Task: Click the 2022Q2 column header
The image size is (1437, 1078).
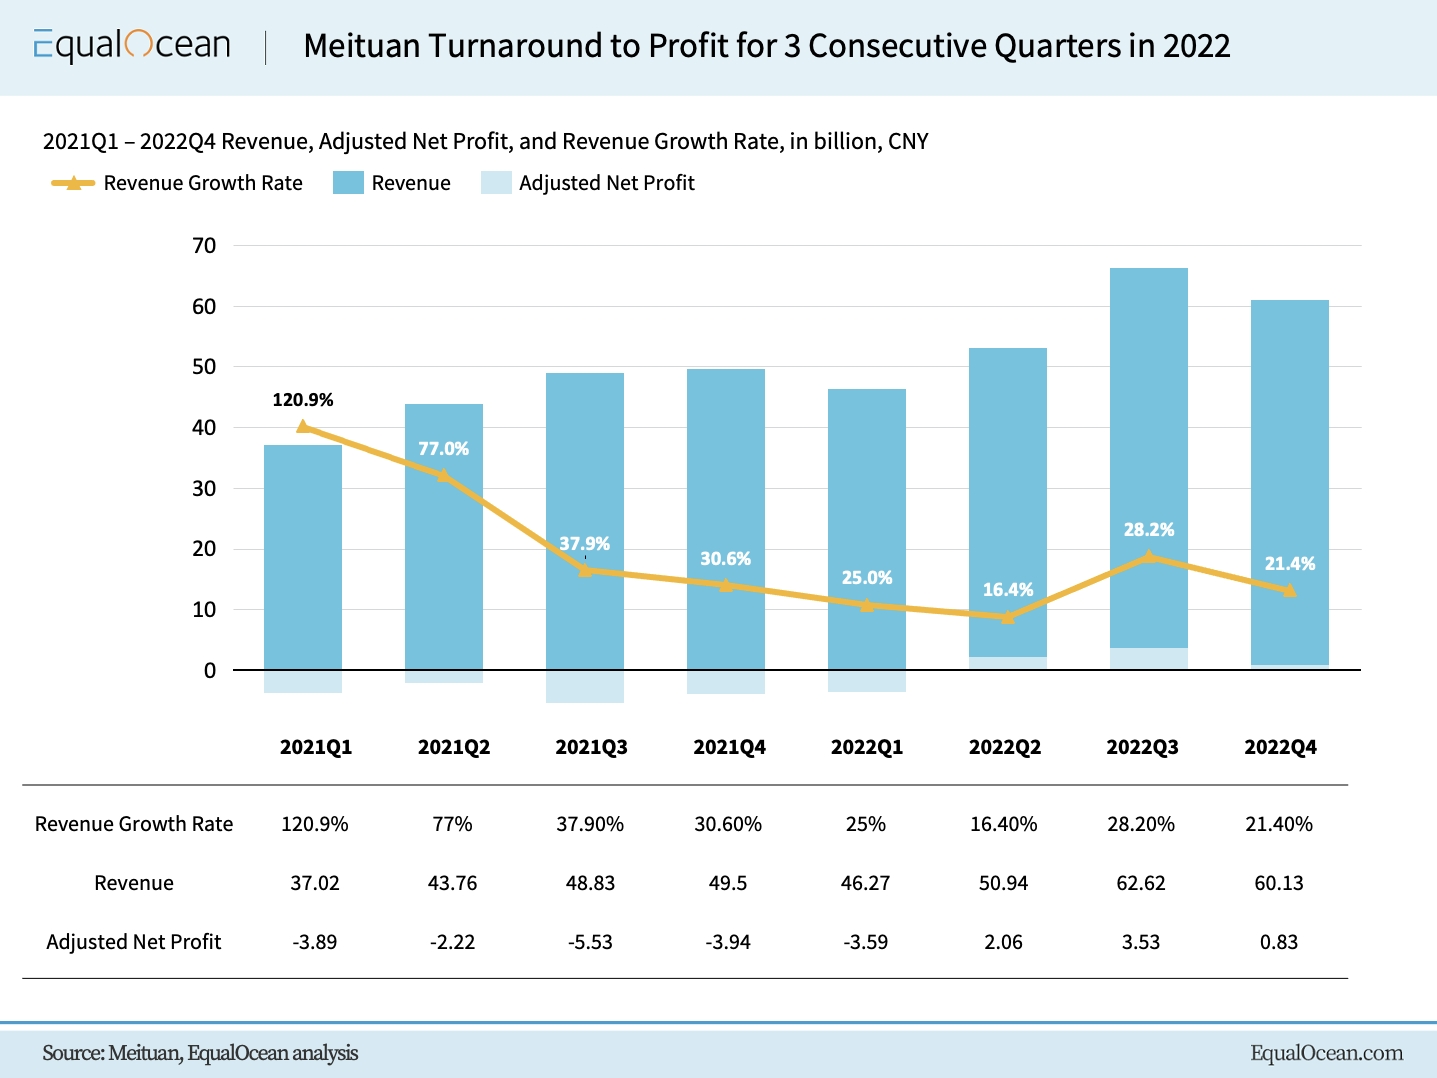Action: 1005,747
